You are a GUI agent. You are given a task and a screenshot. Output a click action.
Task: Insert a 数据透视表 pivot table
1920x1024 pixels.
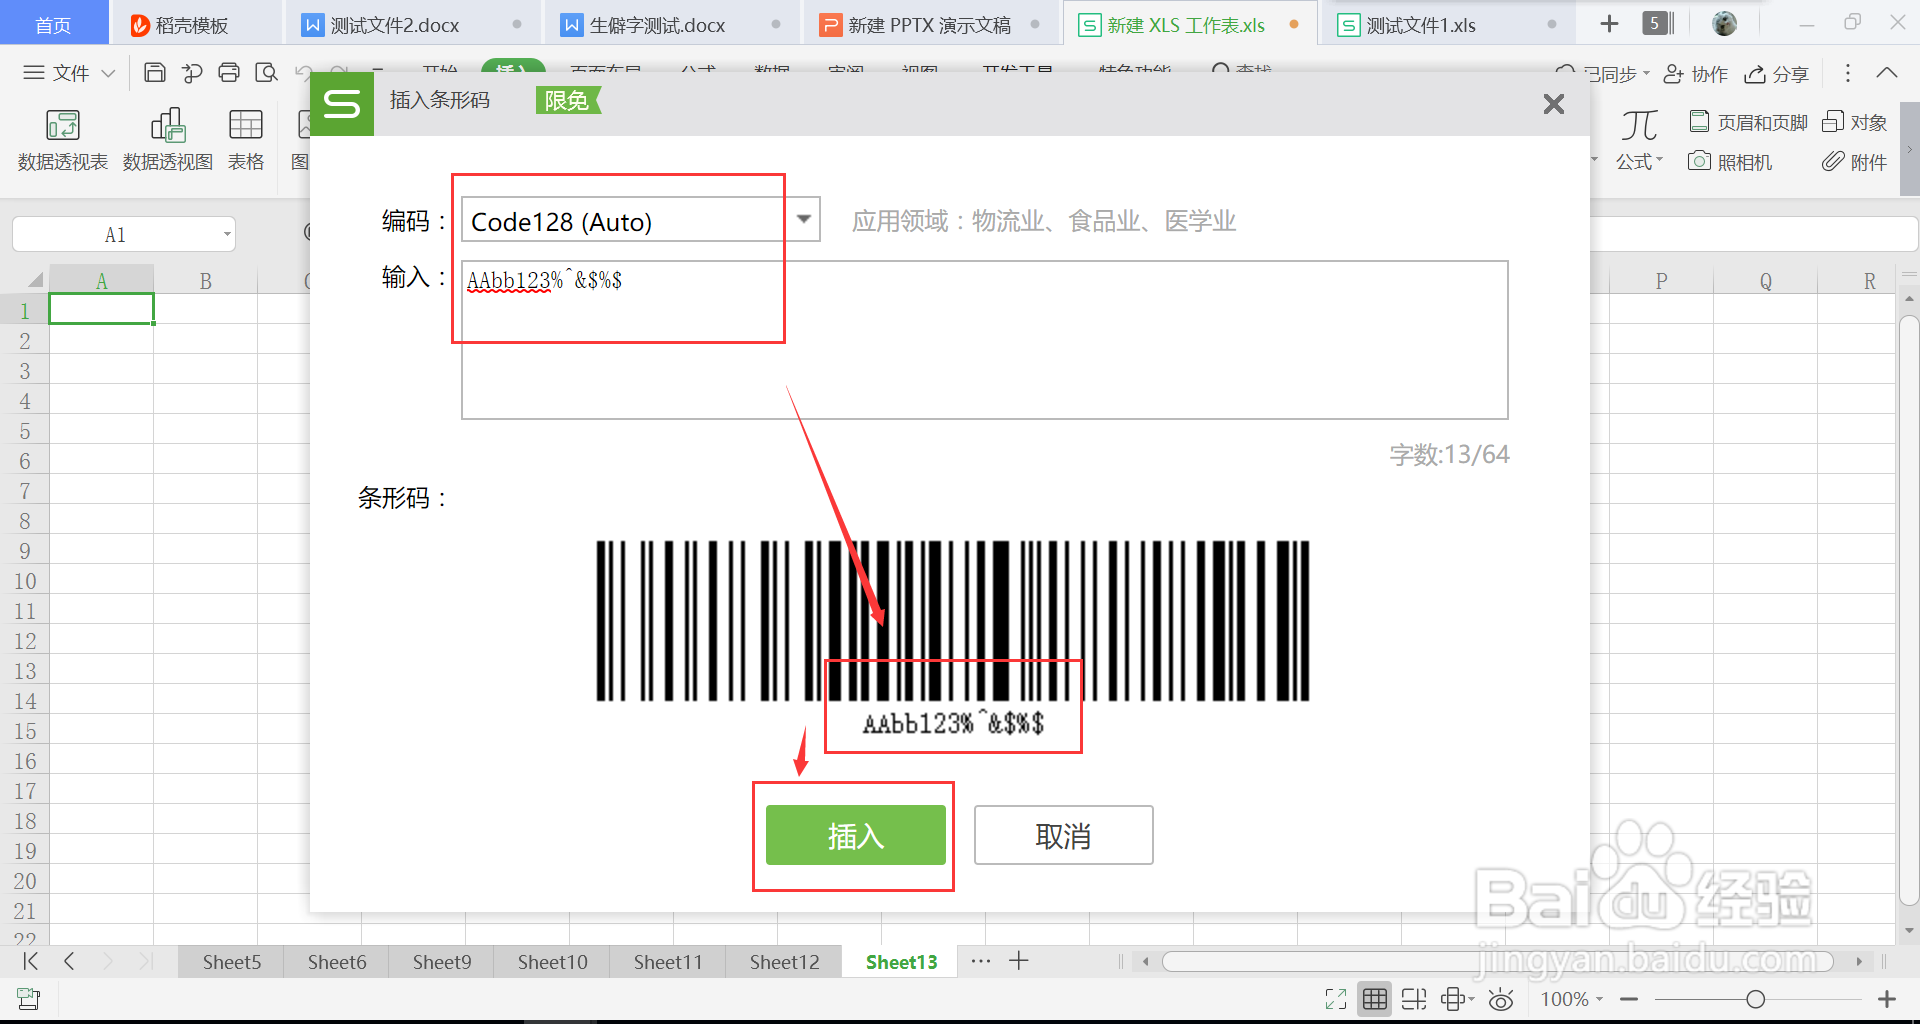point(62,140)
